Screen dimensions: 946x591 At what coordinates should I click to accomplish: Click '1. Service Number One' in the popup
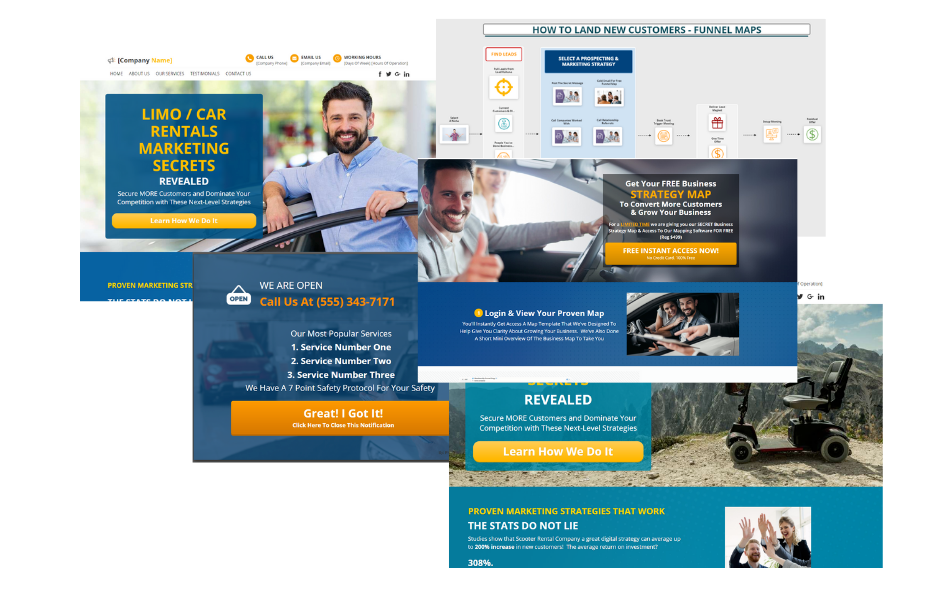(341, 347)
